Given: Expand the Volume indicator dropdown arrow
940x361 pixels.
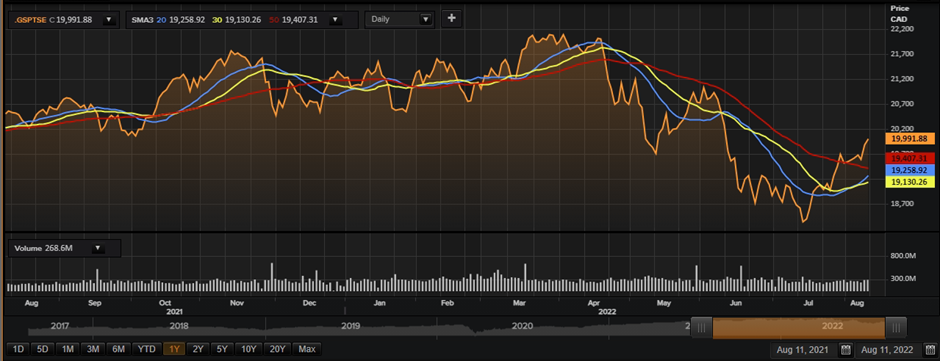Looking at the screenshot, I should pos(98,248).
